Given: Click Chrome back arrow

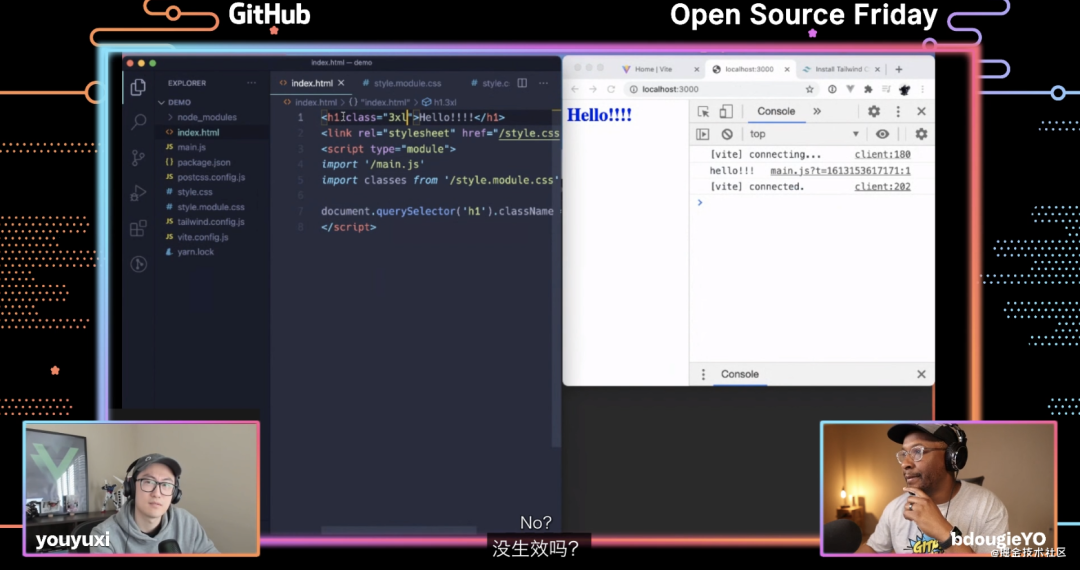Looking at the screenshot, I should pos(575,89).
